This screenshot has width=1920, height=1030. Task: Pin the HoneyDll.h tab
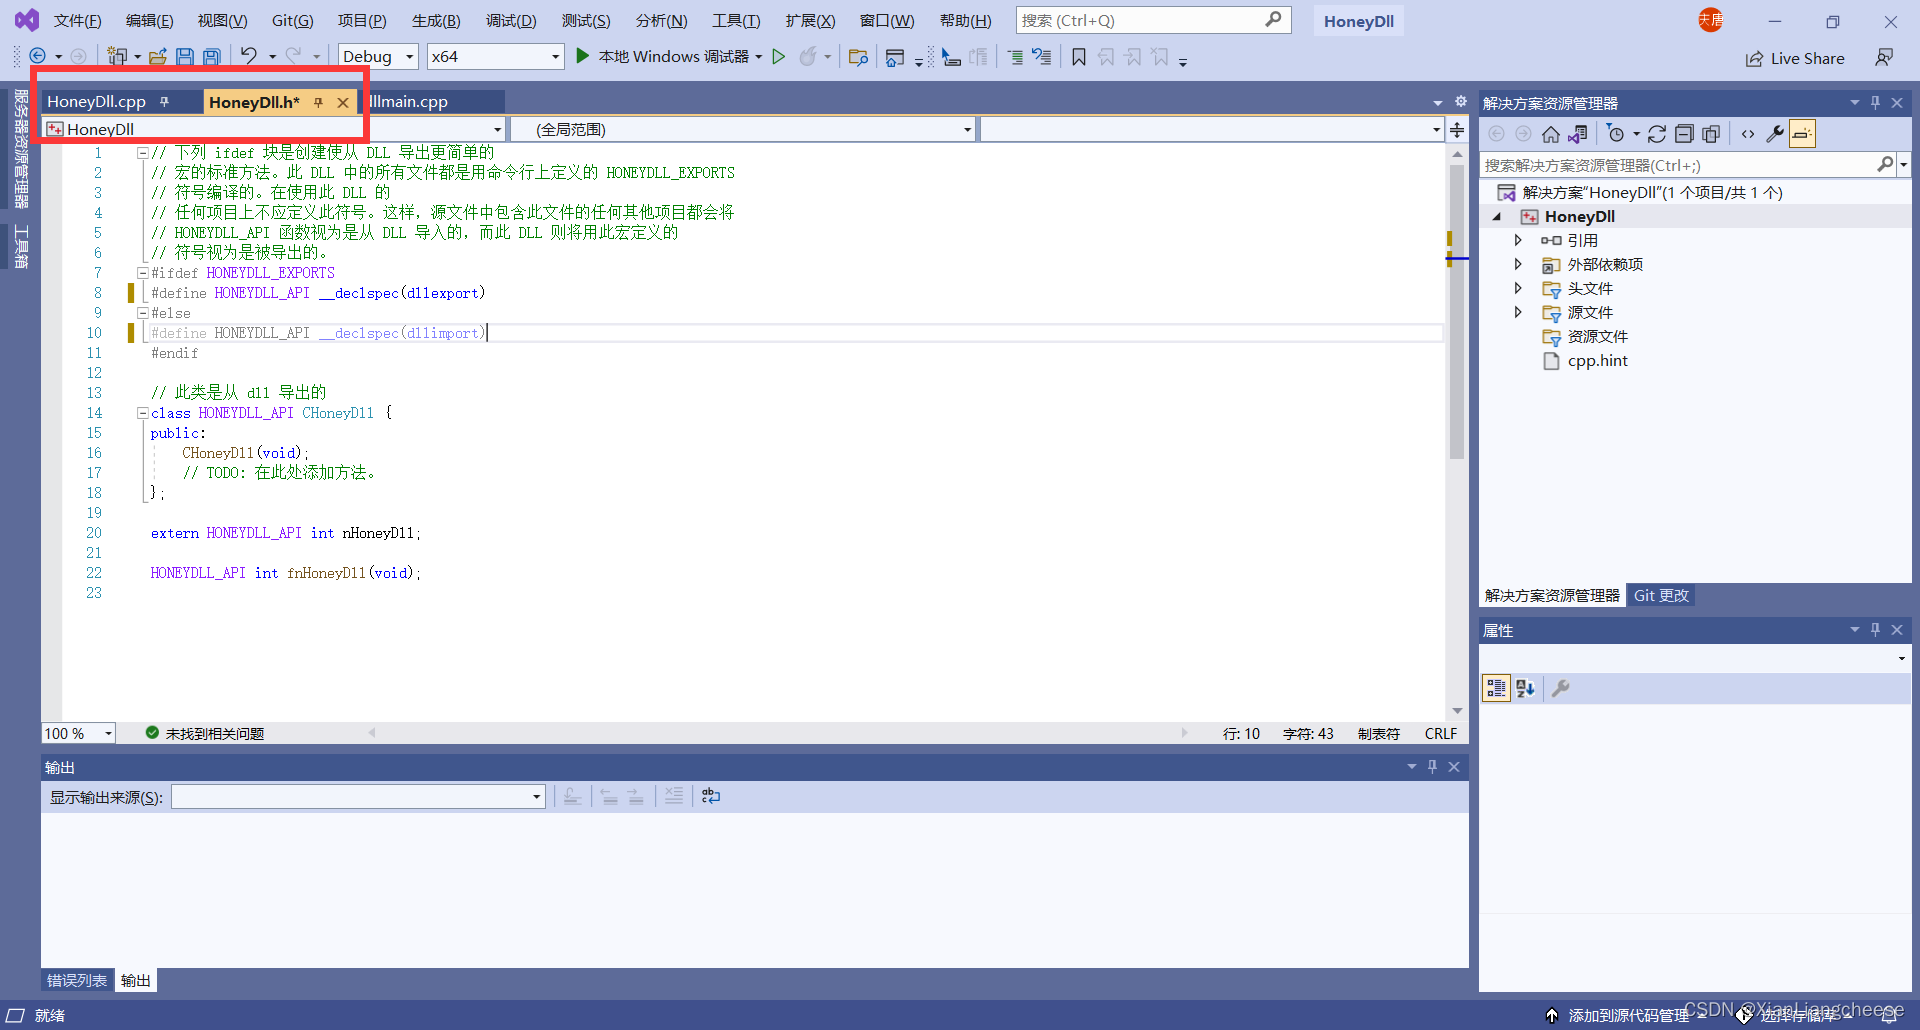(x=318, y=102)
